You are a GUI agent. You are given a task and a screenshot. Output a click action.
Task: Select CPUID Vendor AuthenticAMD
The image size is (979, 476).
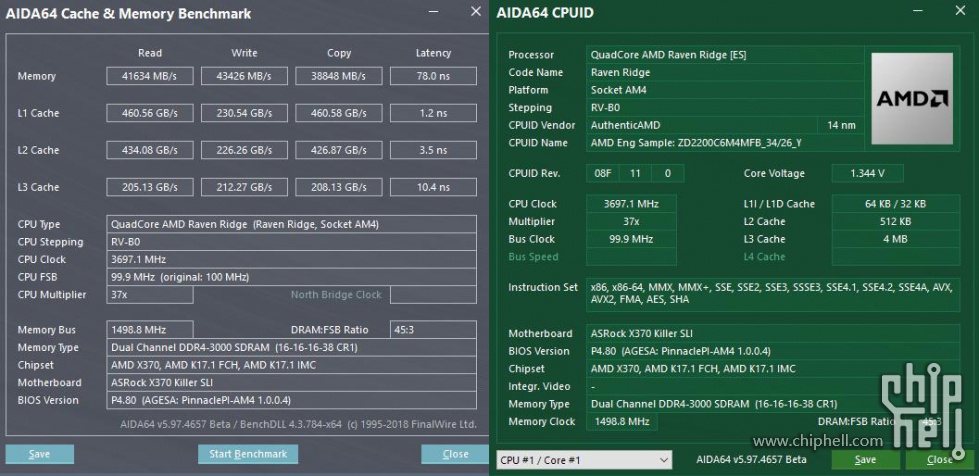coord(702,125)
